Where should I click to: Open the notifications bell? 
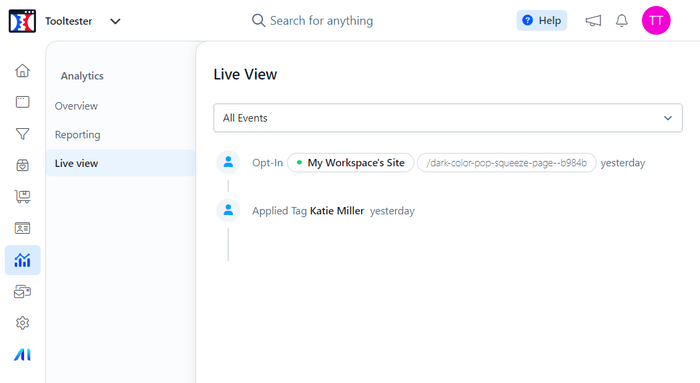pos(622,21)
